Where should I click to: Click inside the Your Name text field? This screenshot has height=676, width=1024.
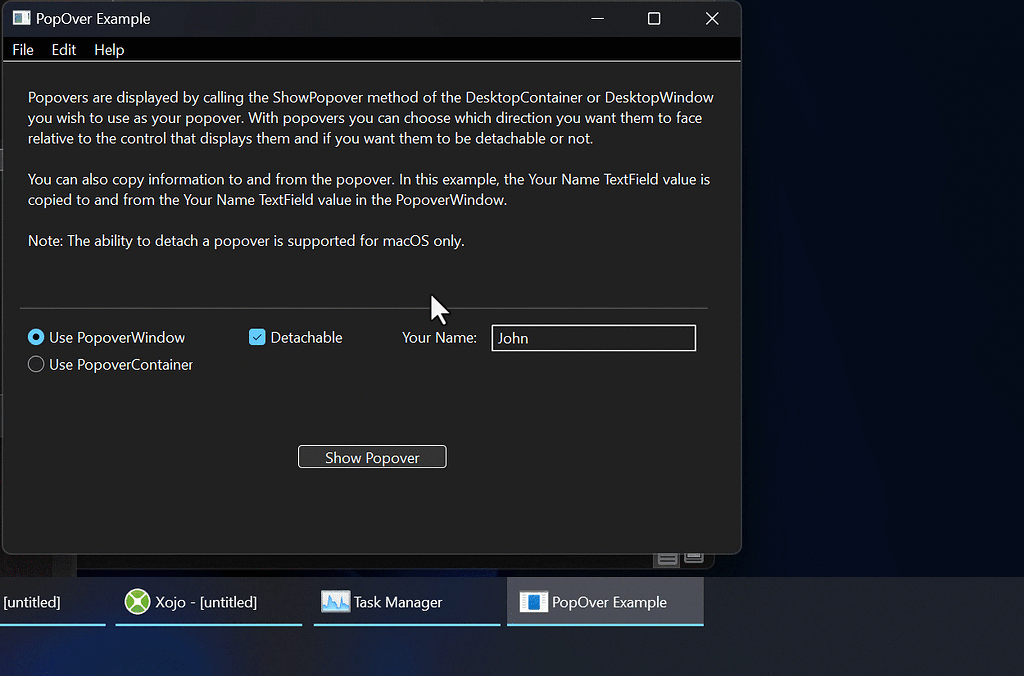point(593,337)
